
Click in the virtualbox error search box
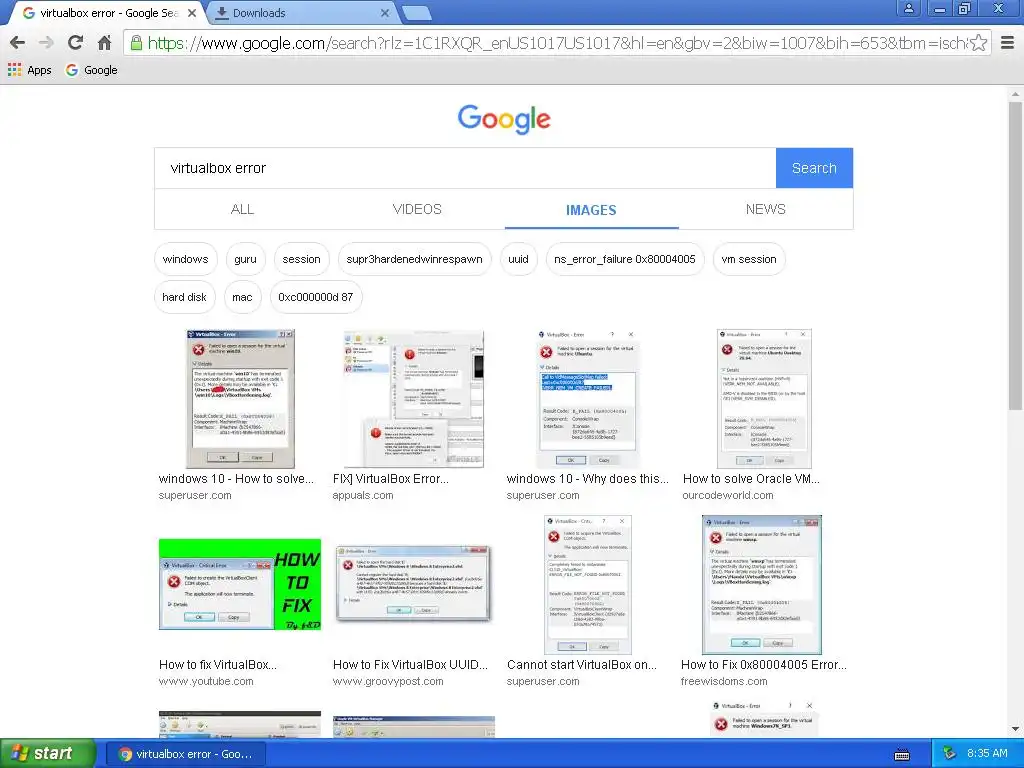pos(465,168)
